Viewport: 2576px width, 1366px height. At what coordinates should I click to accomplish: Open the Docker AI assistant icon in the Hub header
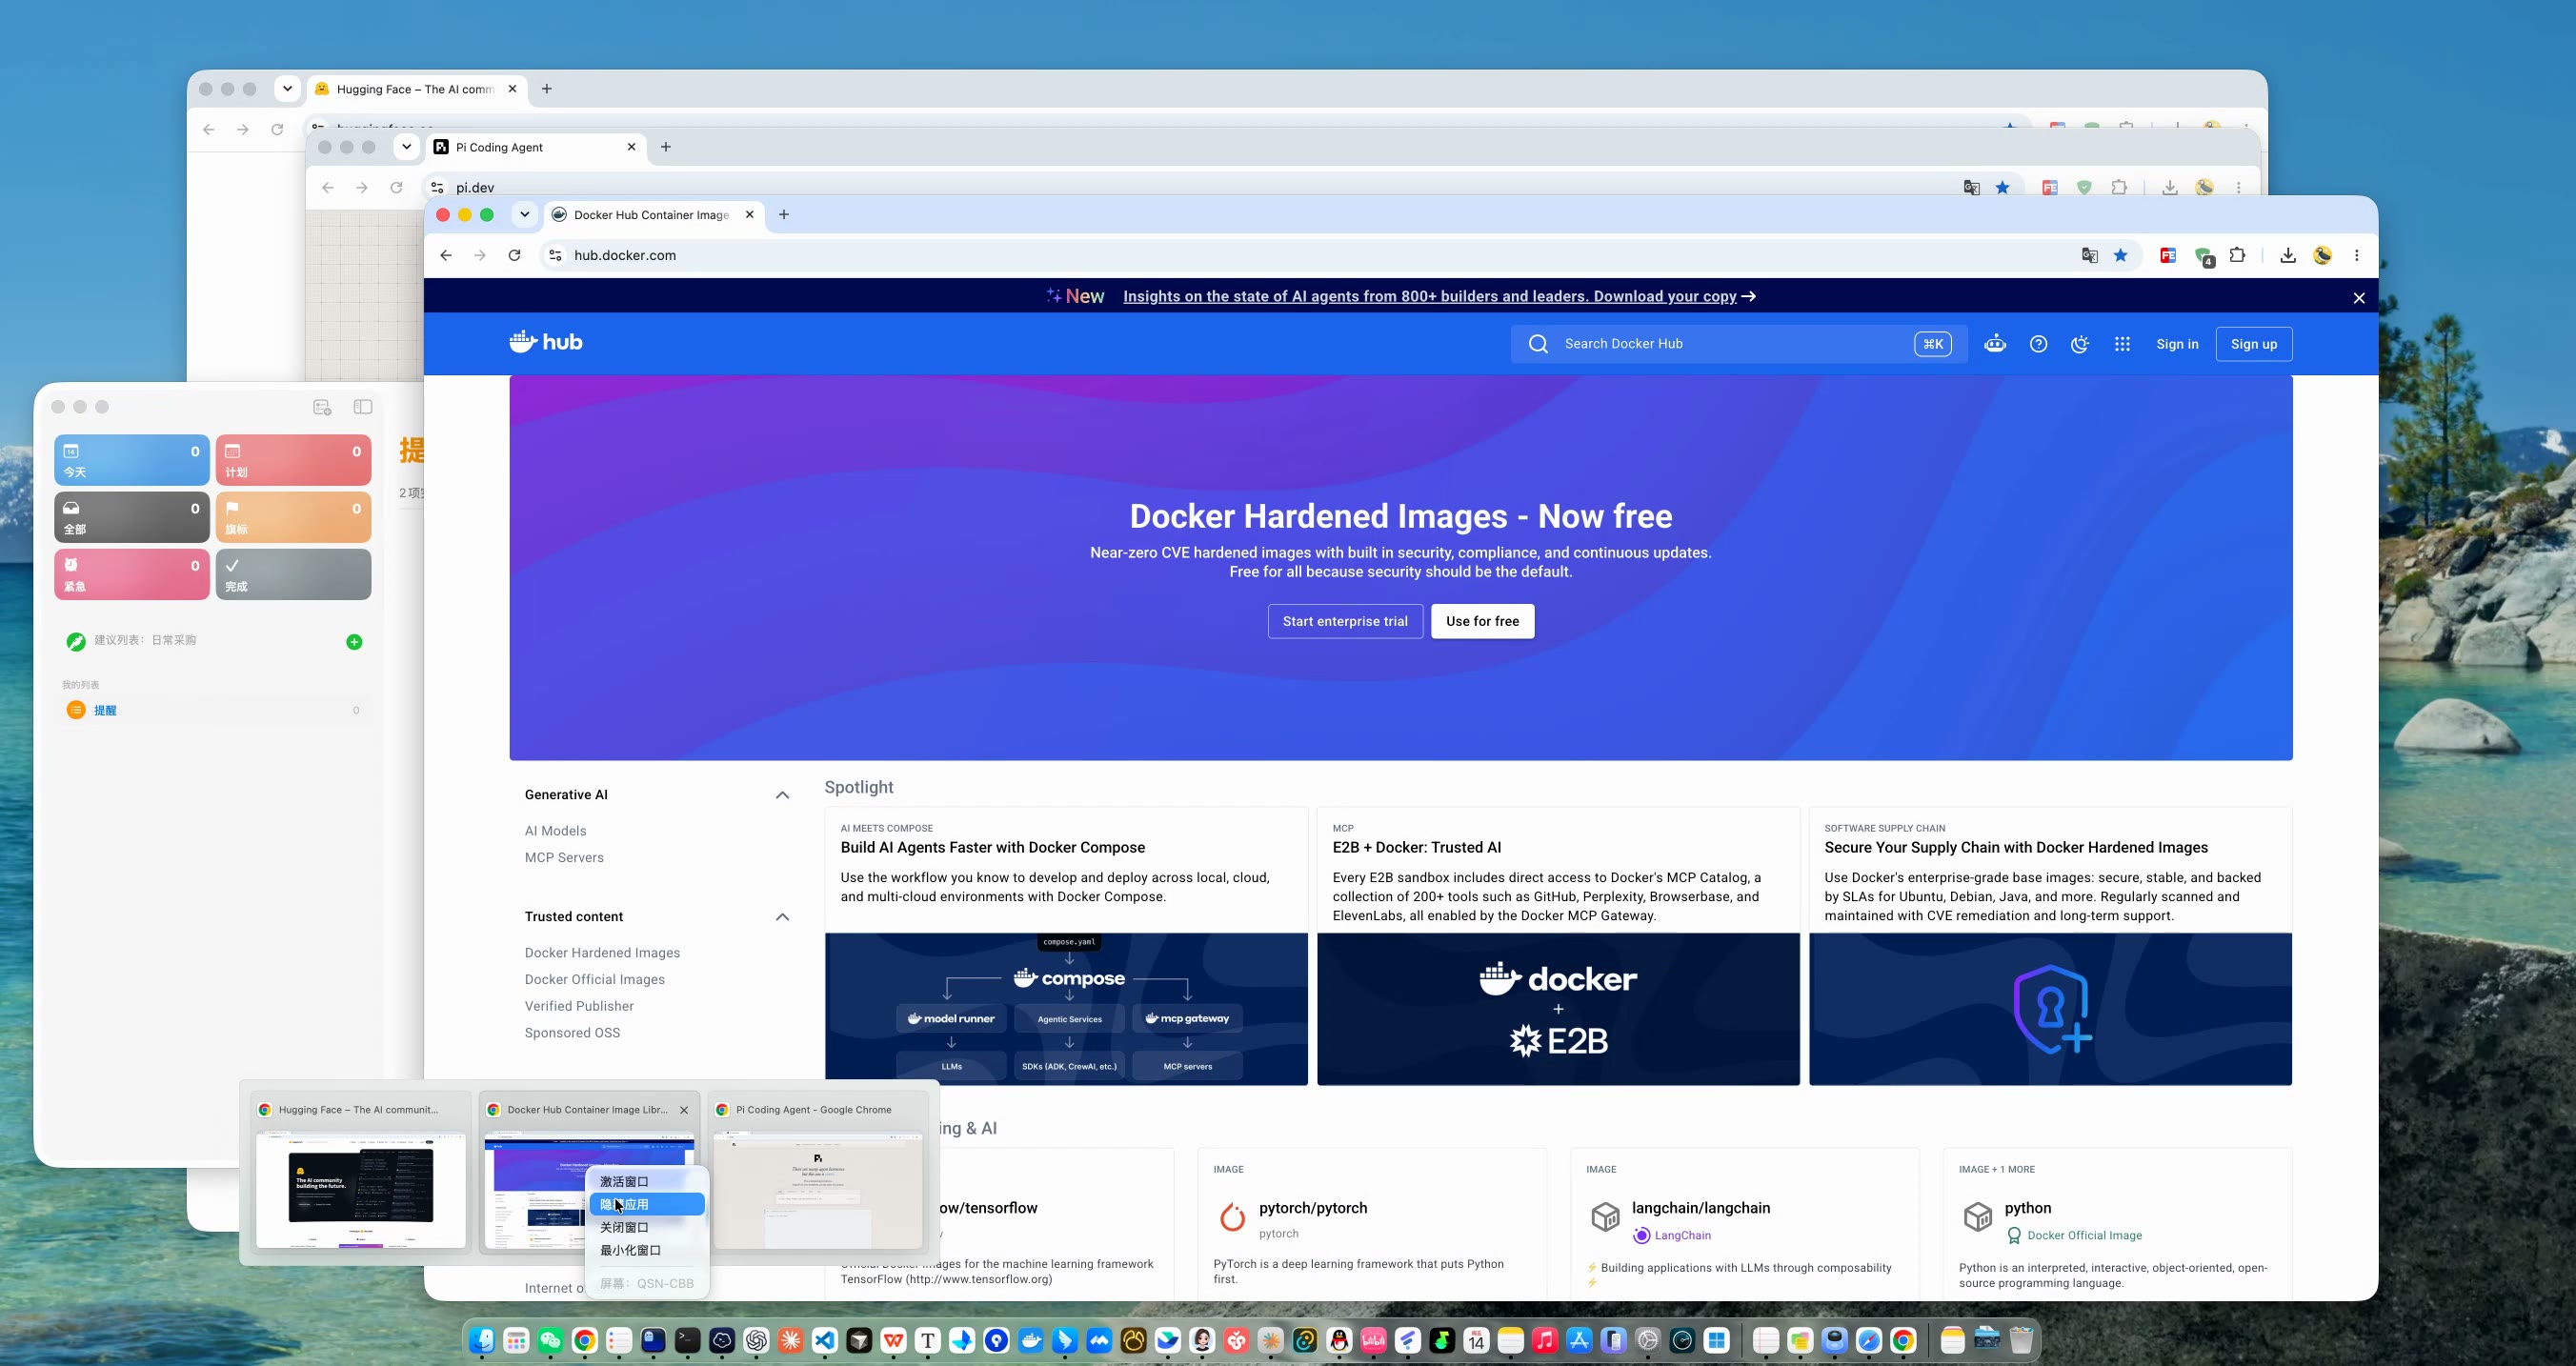click(1995, 344)
